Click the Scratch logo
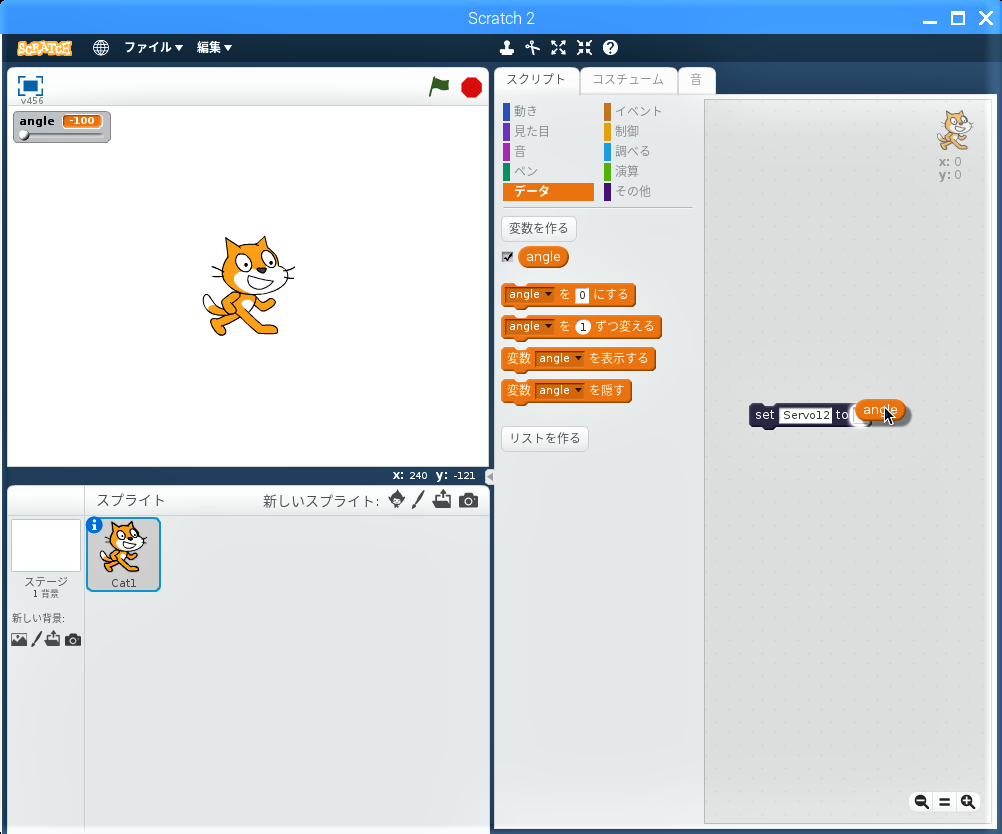Viewport: 1002px width, 834px height. tap(44, 48)
